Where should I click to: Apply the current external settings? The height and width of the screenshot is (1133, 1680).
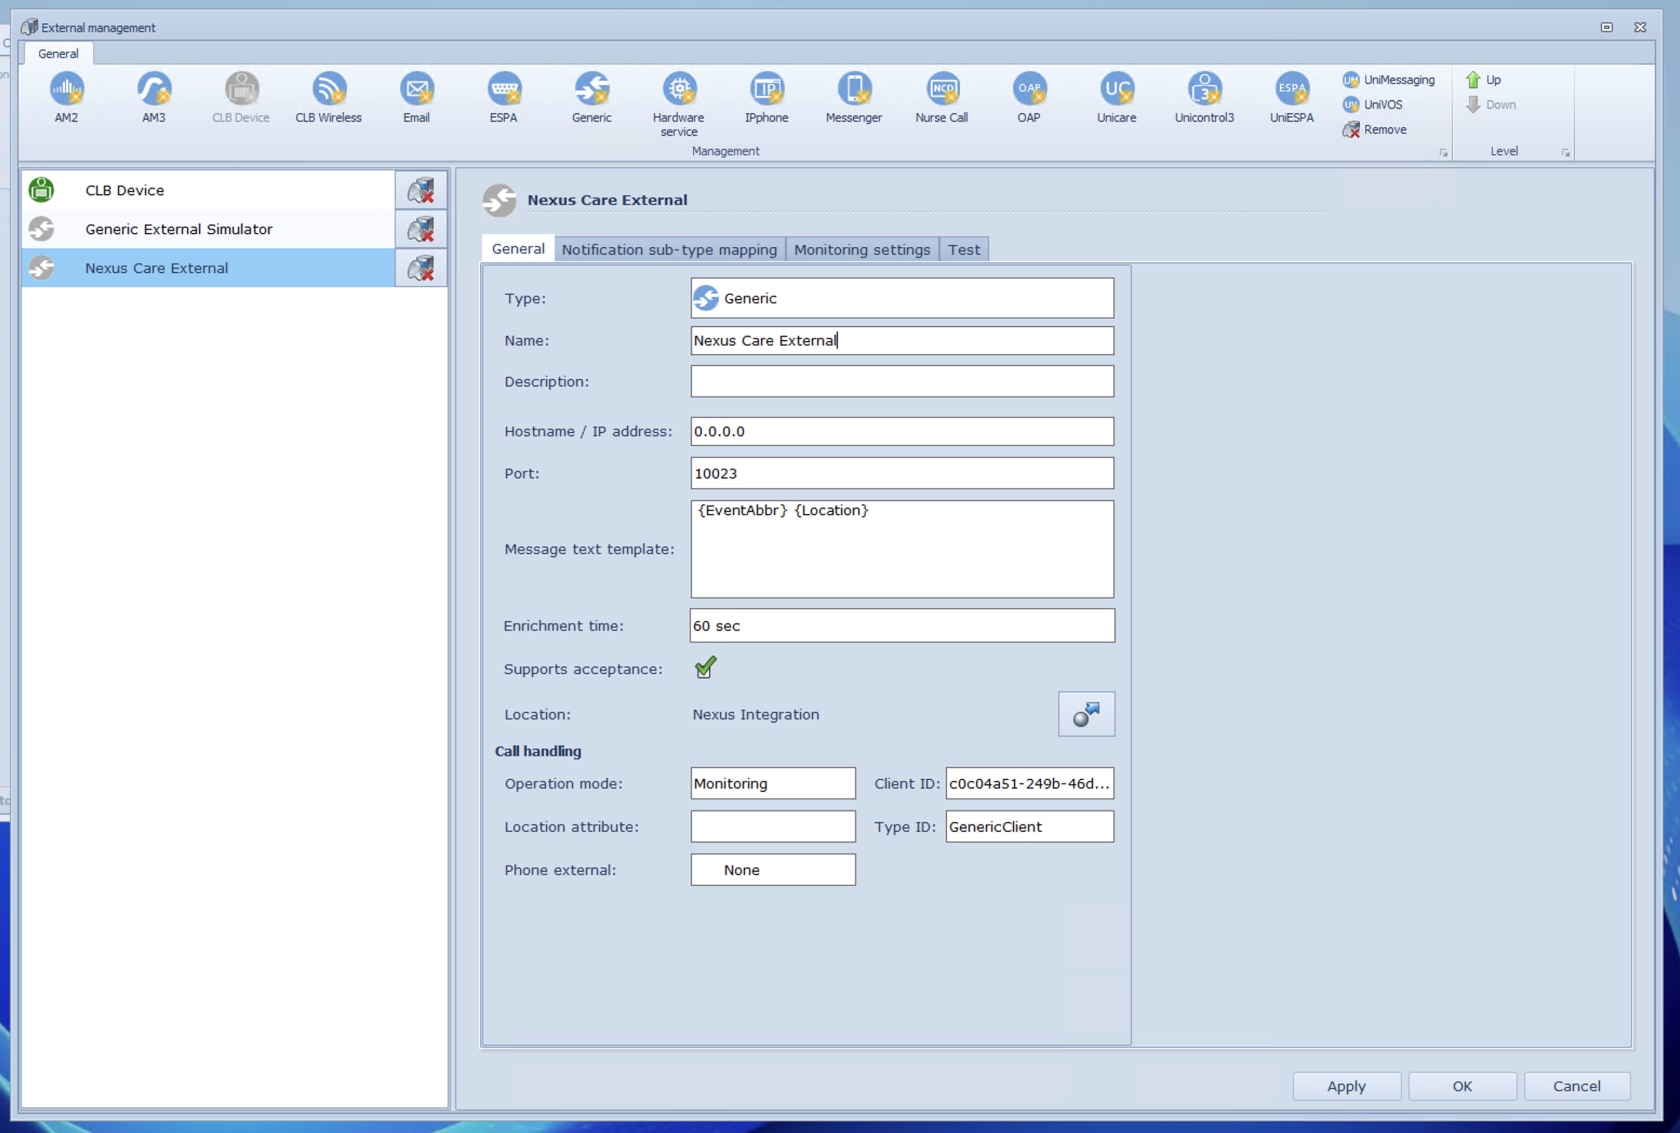(x=1346, y=1086)
